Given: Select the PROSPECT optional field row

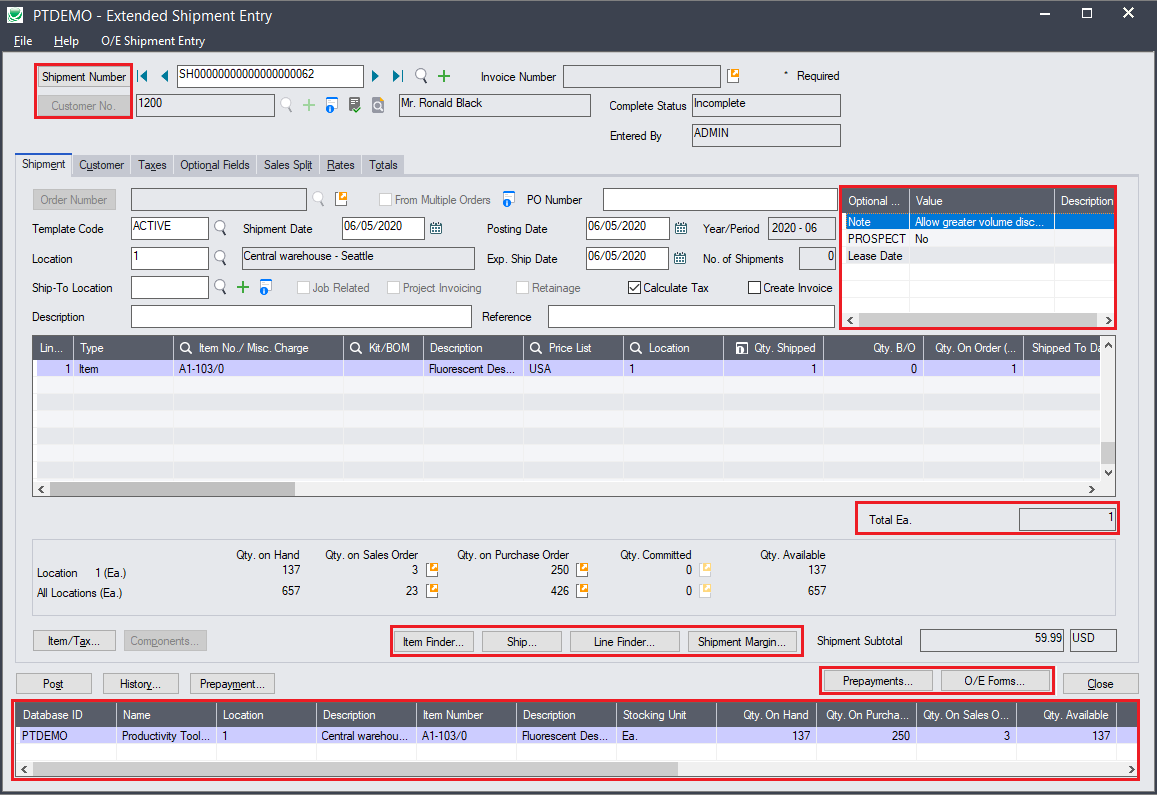Looking at the screenshot, I should pos(978,238).
